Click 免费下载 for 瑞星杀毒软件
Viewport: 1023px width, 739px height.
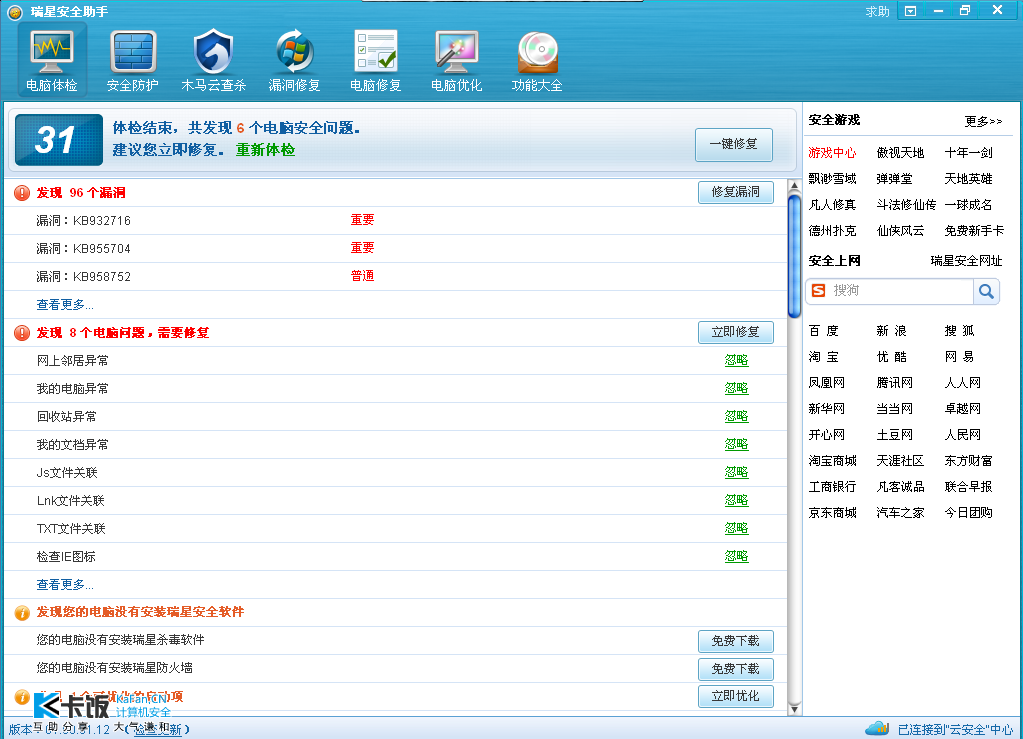click(735, 641)
